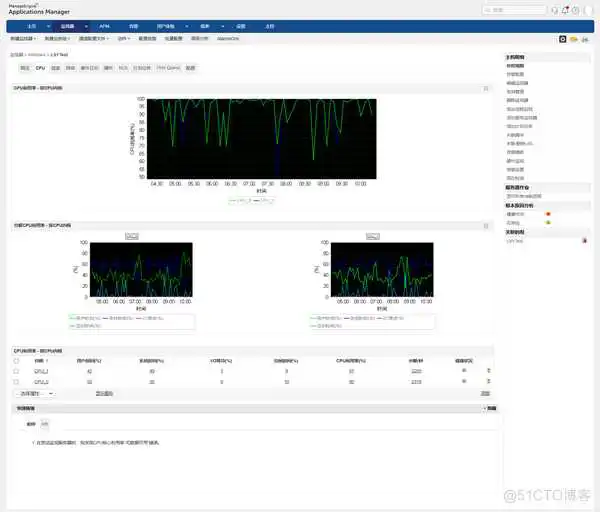Tick the select-all checkbox in the CPU table header

coord(16,361)
